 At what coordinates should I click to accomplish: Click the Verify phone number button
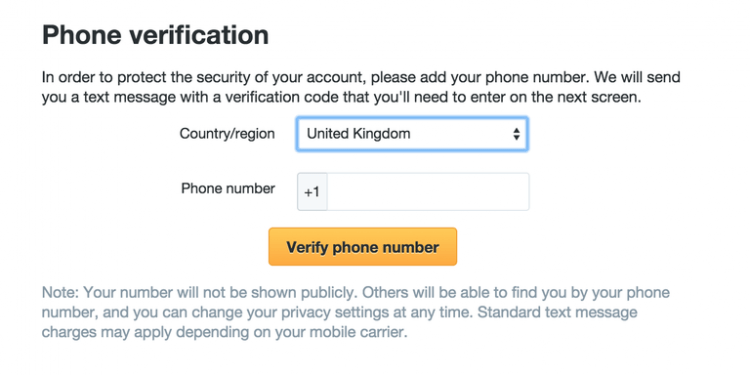point(363,247)
